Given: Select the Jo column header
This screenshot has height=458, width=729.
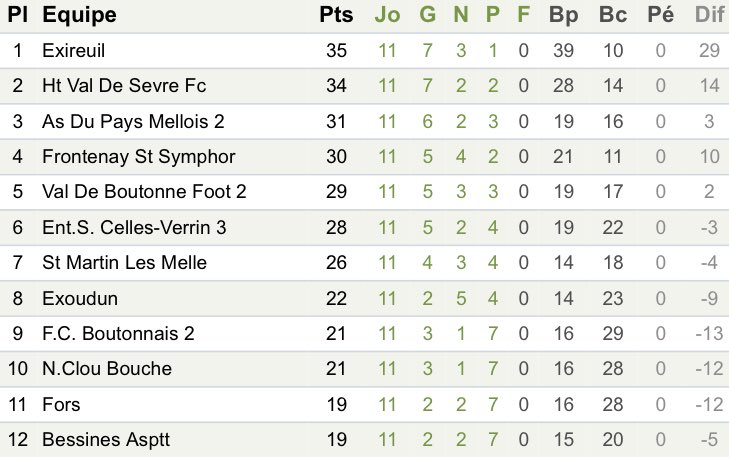Looking at the screenshot, I should pyautogui.click(x=387, y=15).
